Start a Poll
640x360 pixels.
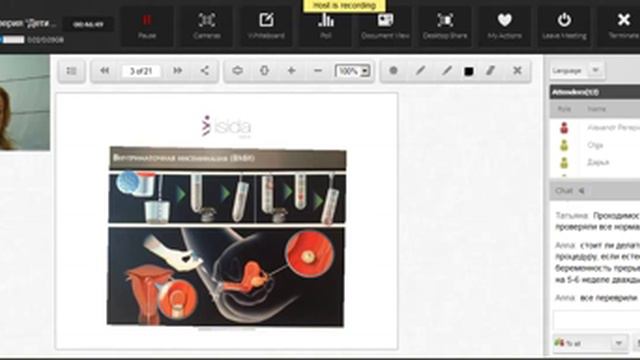tap(326, 26)
